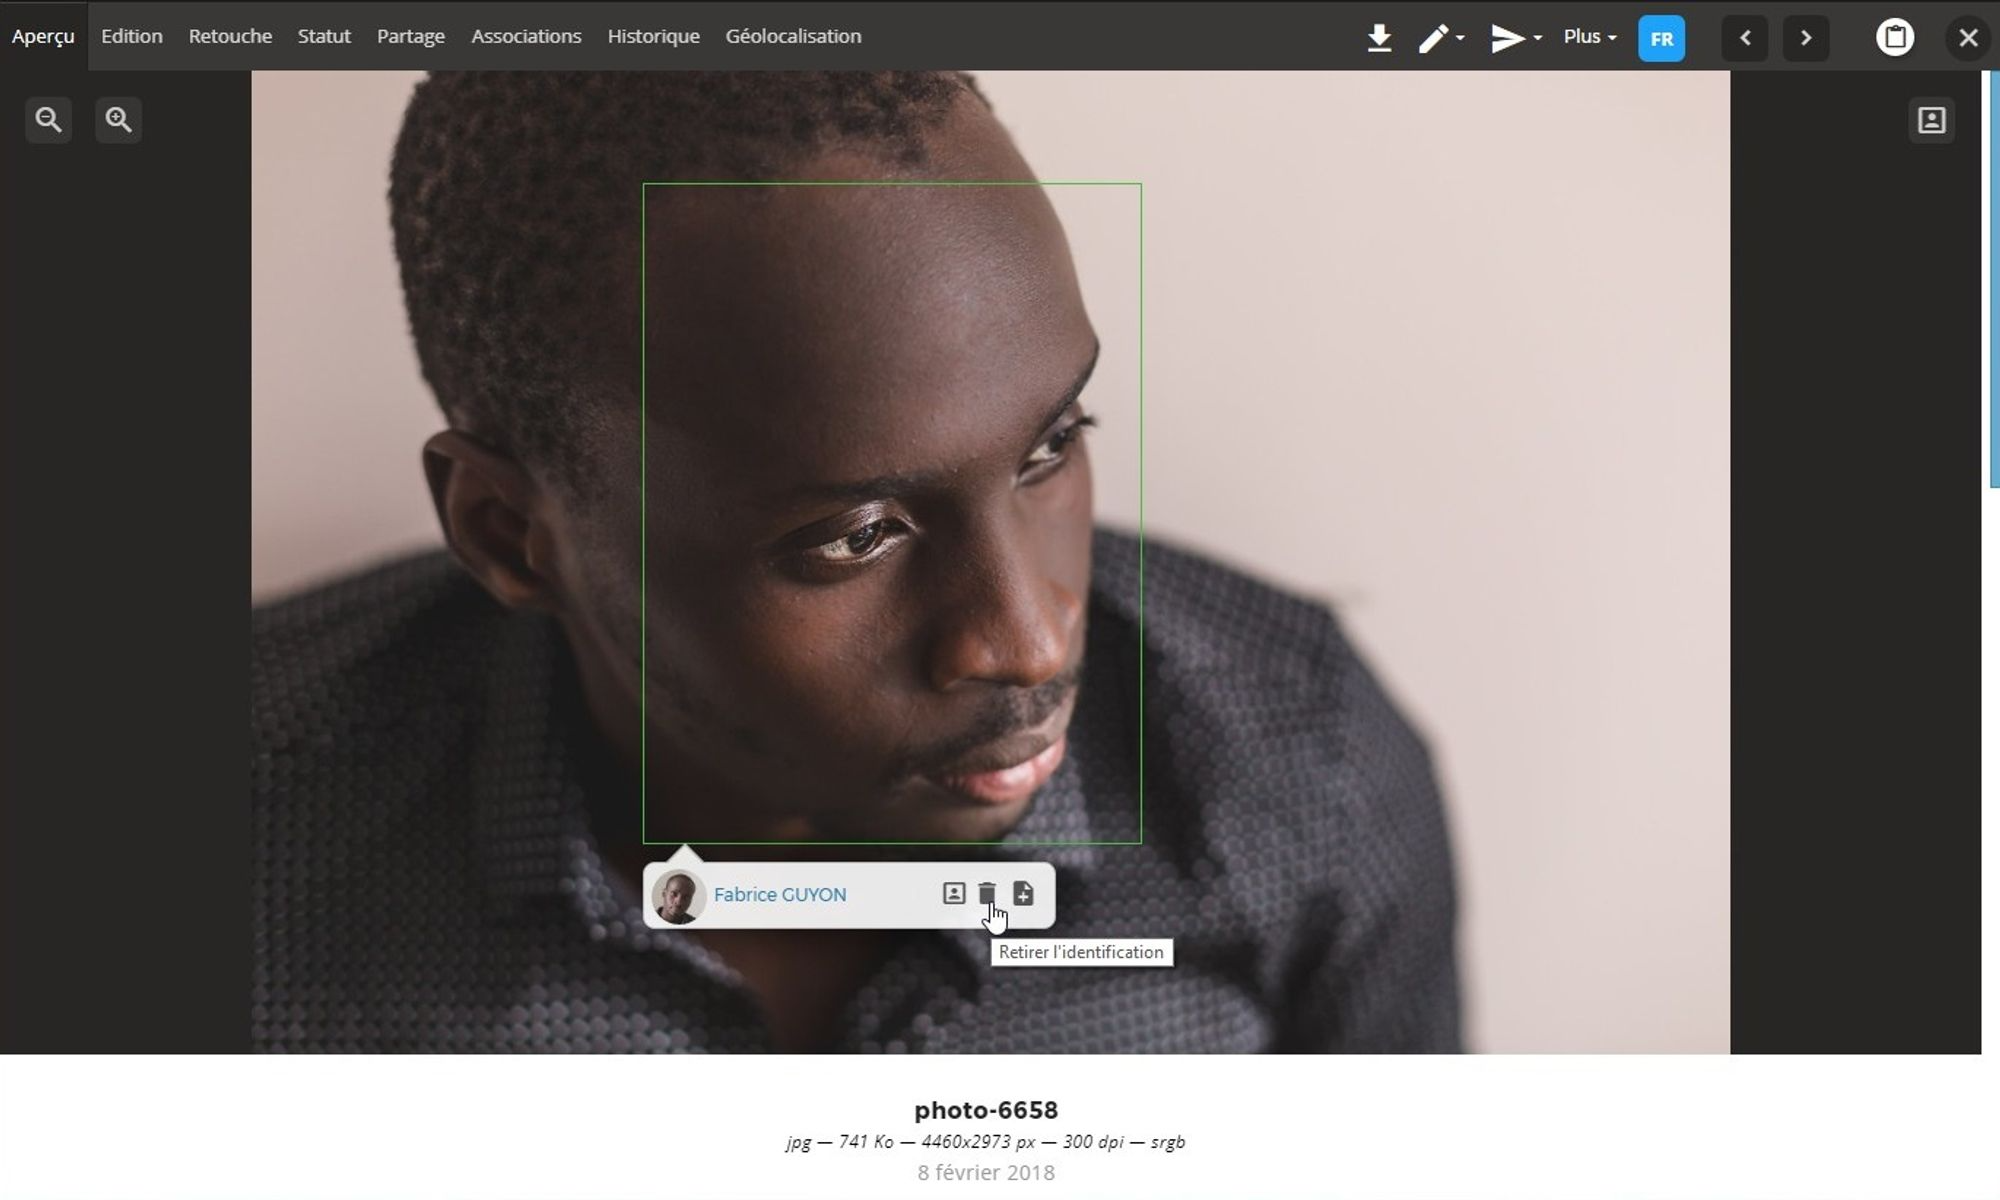Go to the Statut tab
Image resolution: width=2000 pixels, height=1200 pixels.
324,36
